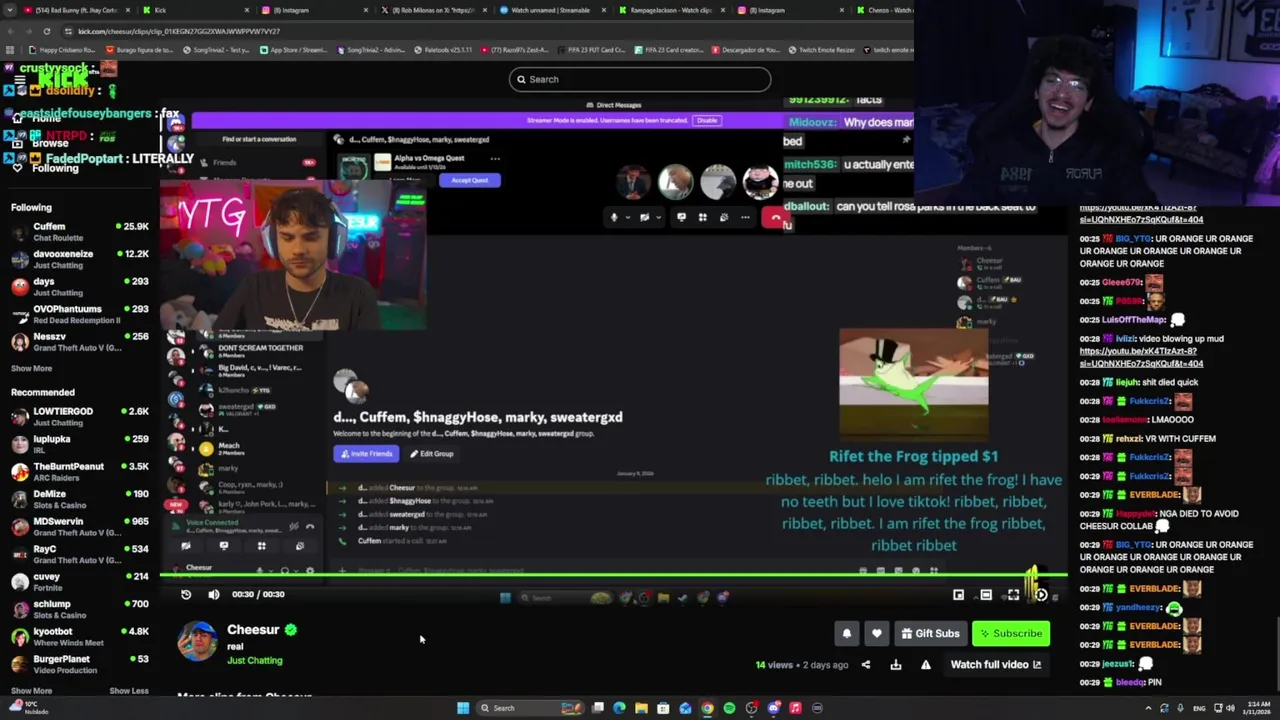Open the clock and date in the taskbar

coord(1257,708)
